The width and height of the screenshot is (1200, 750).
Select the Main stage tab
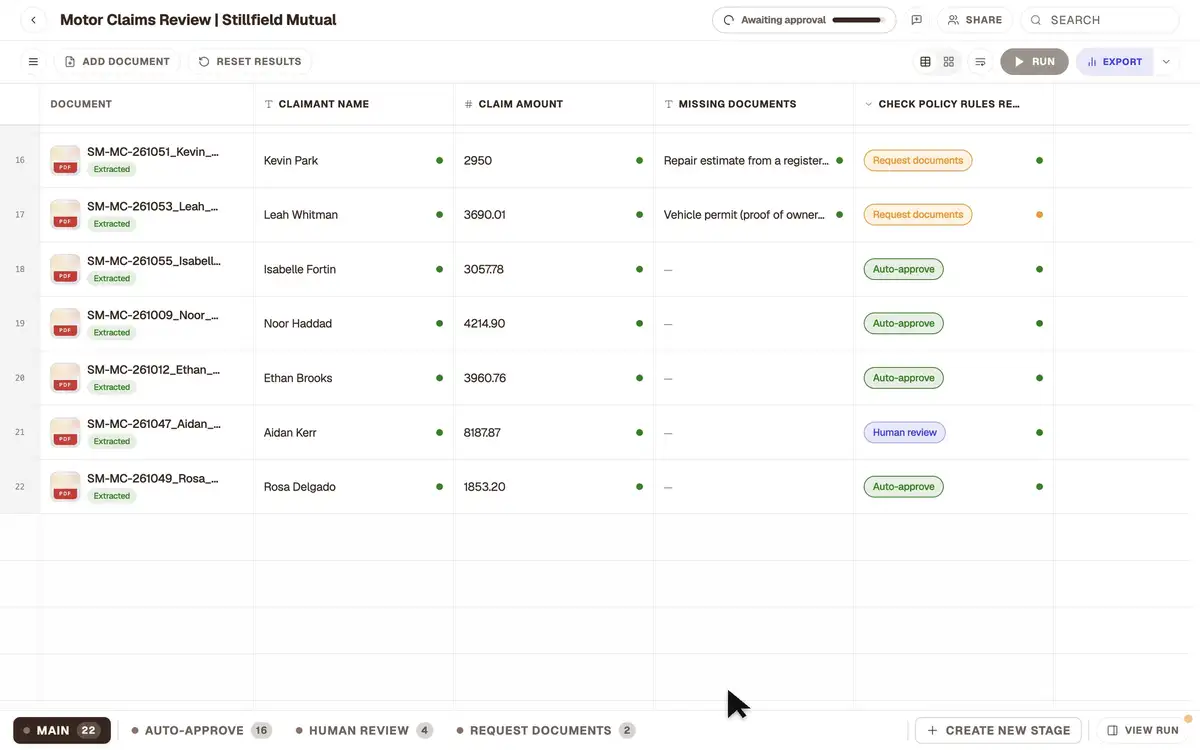(62, 731)
